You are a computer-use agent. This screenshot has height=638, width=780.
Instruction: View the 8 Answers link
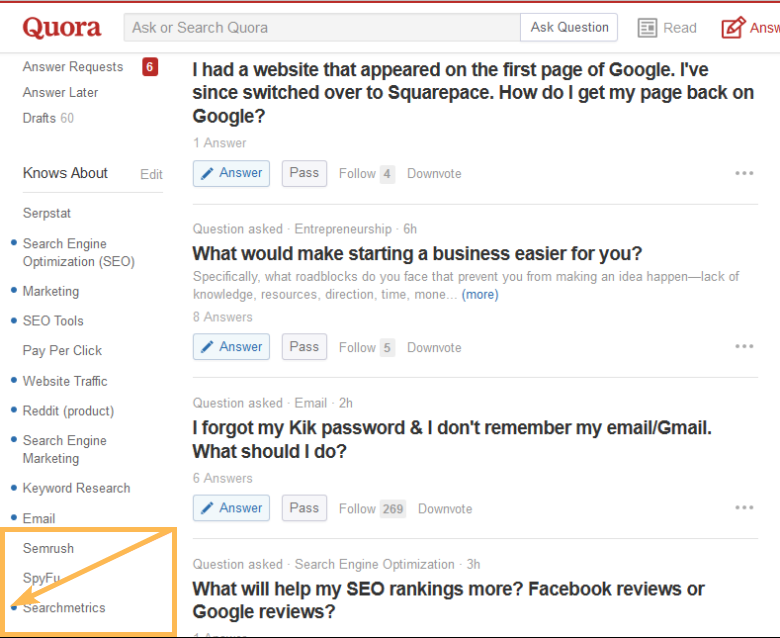tap(222, 317)
